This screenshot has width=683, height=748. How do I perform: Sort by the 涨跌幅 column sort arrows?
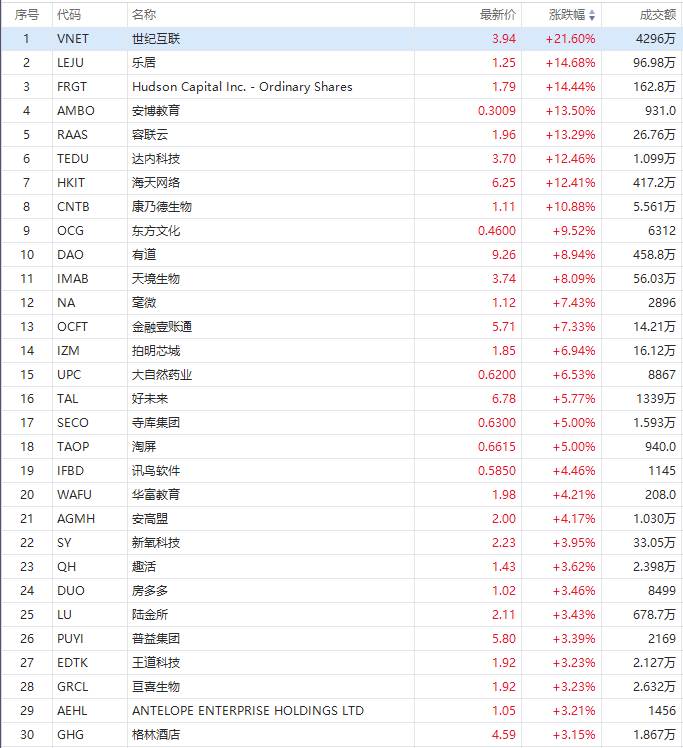coord(592,15)
